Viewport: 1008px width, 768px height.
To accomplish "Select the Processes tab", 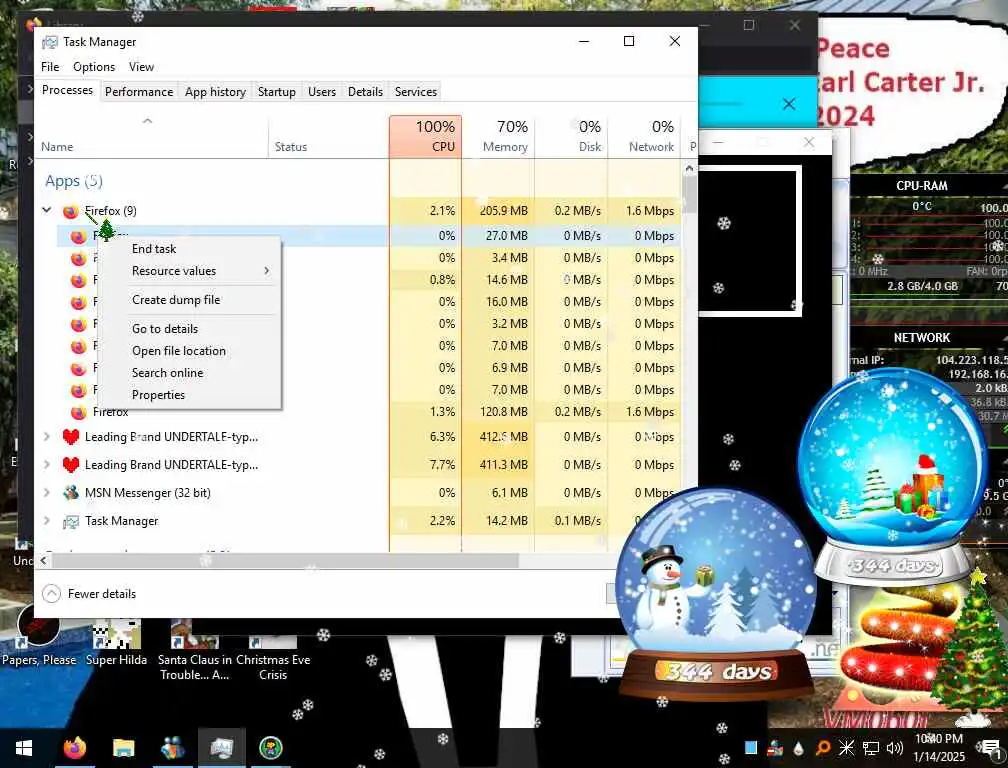I will 67,90.
